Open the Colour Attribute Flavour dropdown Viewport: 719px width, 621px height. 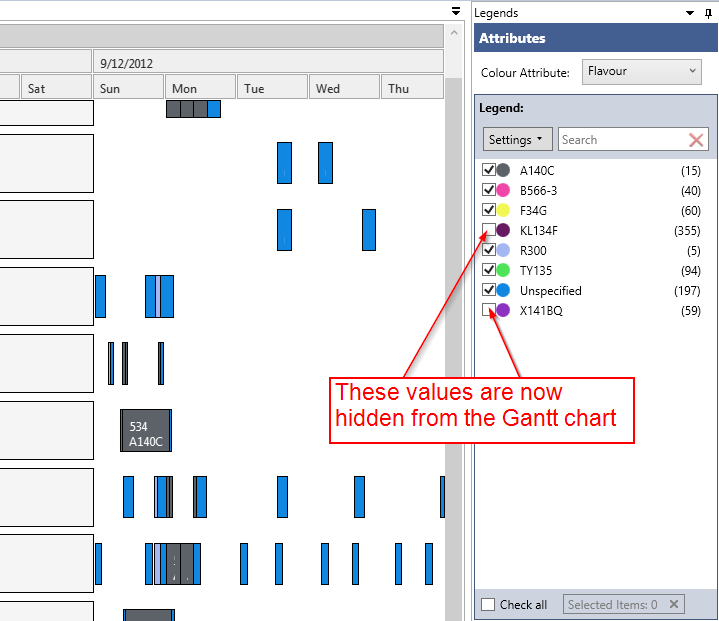click(x=641, y=72)
